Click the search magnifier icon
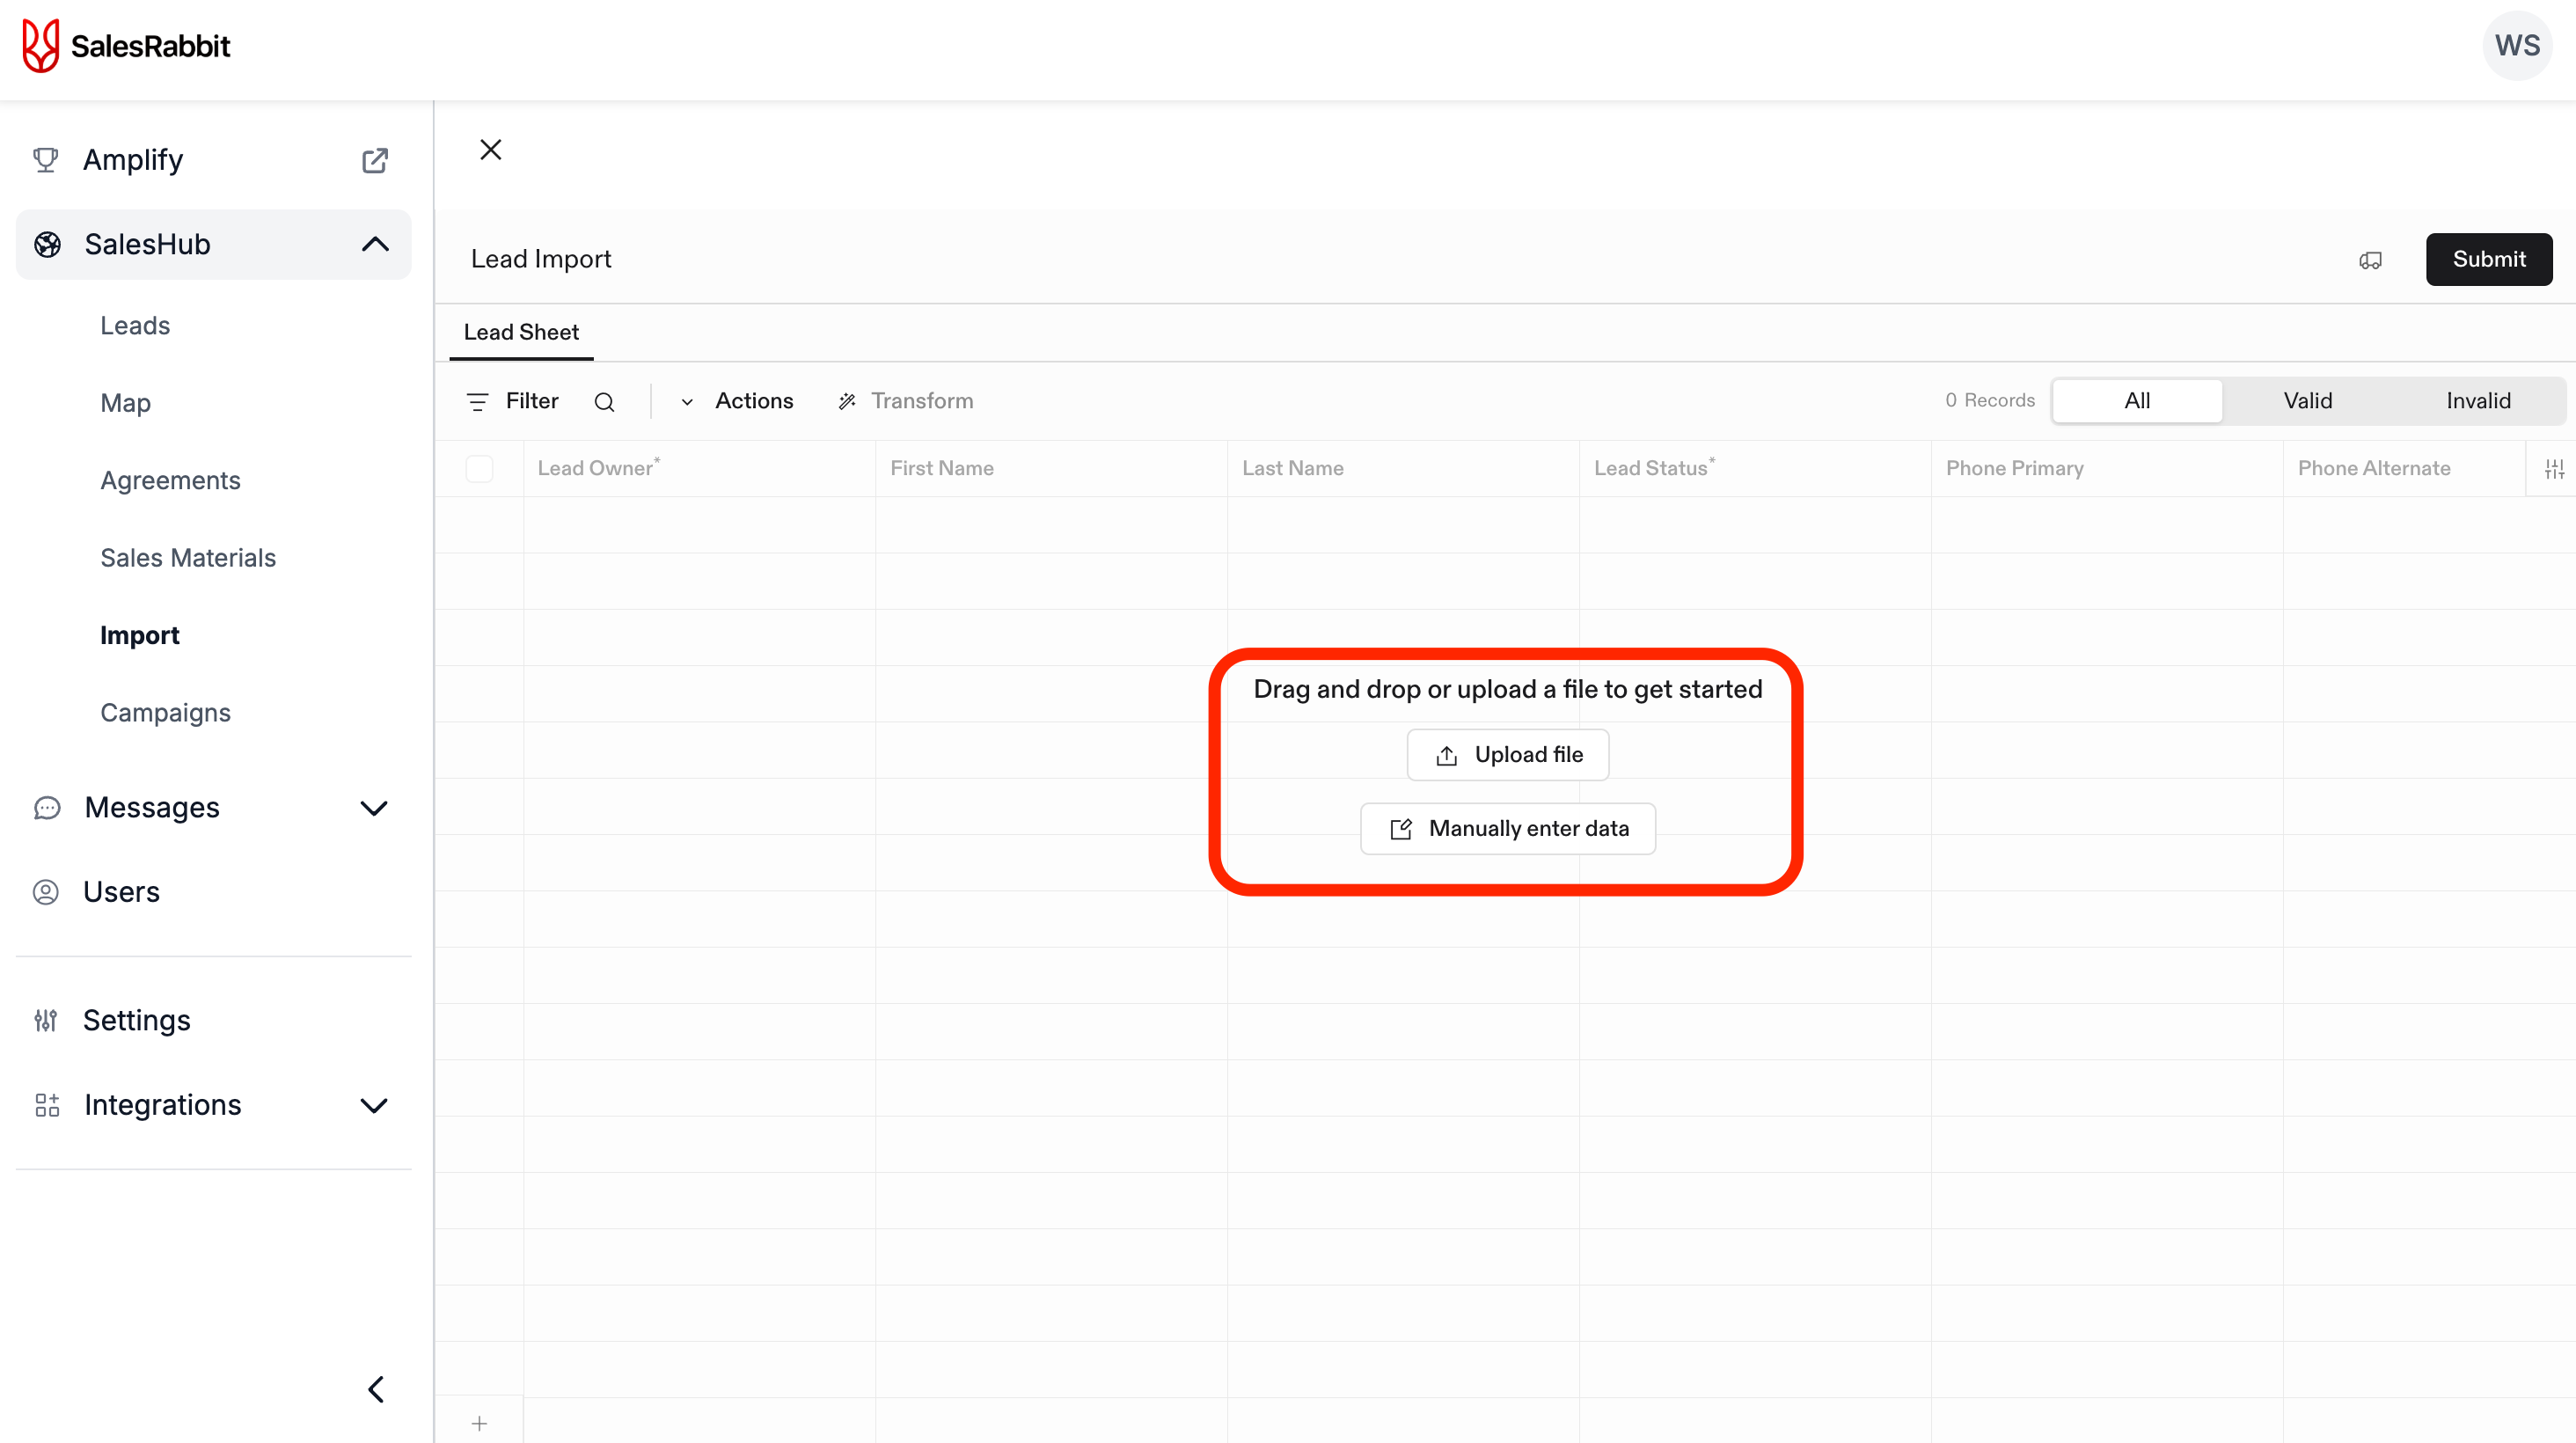The height and width of the screenshot is (1443, 2576). pyautogui.click(x=604, y=402)
